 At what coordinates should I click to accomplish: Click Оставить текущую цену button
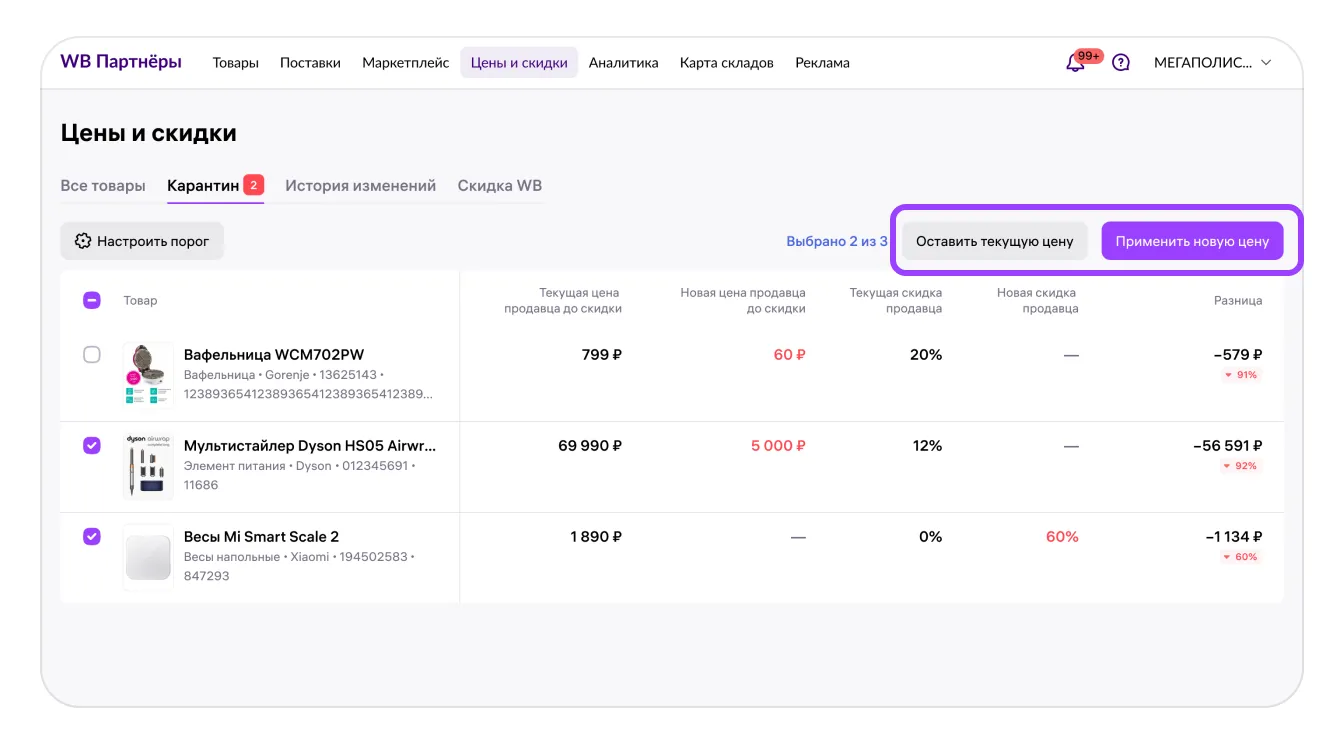tap(995, 241)
